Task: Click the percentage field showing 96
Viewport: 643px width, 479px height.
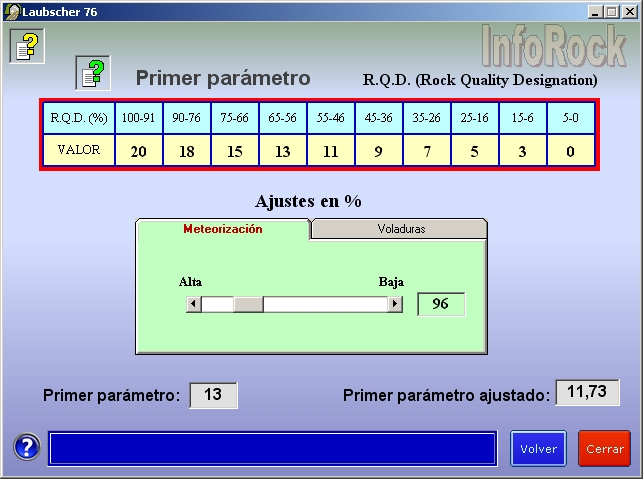Action: (x=440, y=304)
